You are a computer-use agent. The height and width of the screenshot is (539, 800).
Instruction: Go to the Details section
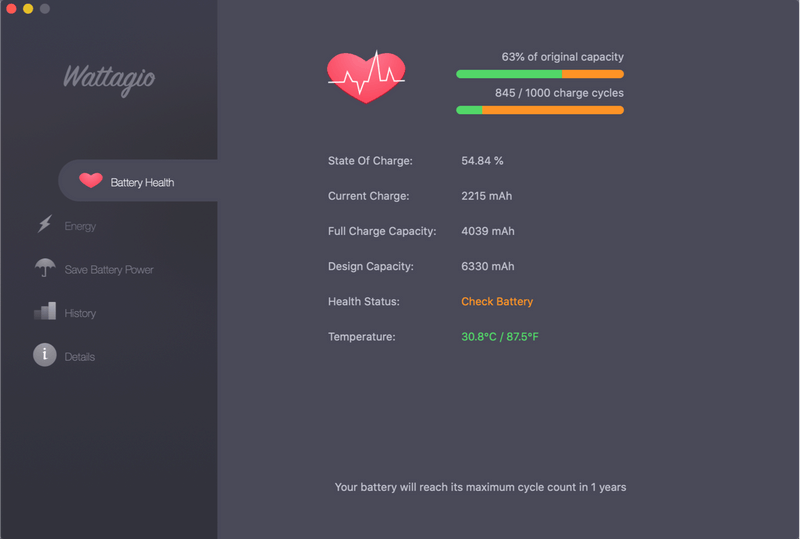coord(80,357)
